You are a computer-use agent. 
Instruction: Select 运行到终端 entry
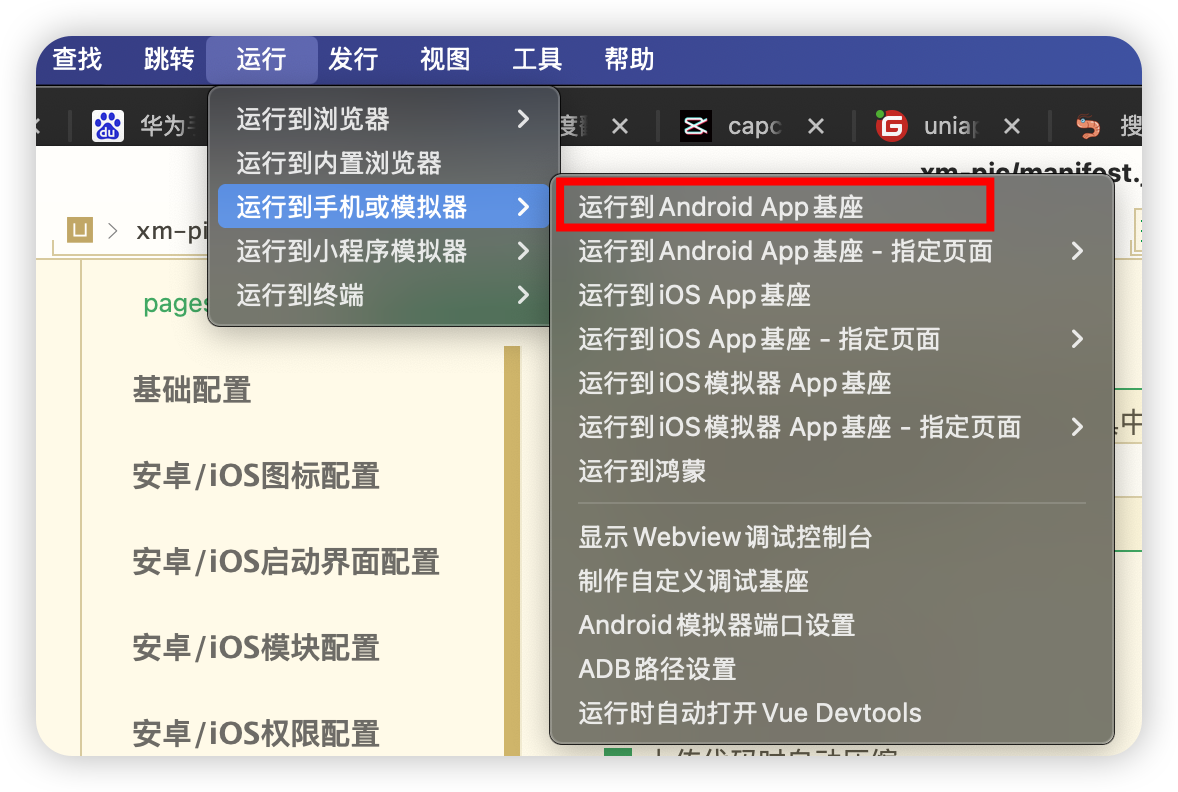(383, 295)
